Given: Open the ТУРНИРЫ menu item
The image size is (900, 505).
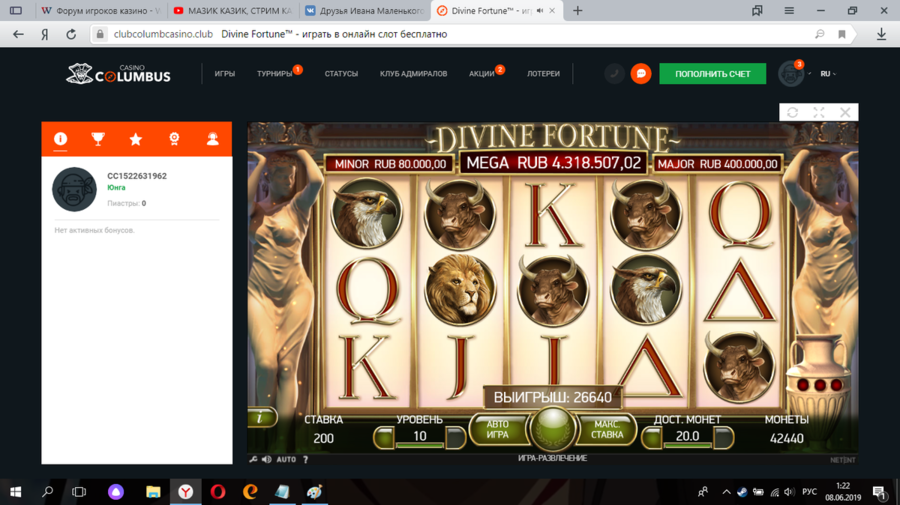Looking at the screenshot, I should point(274,74).
